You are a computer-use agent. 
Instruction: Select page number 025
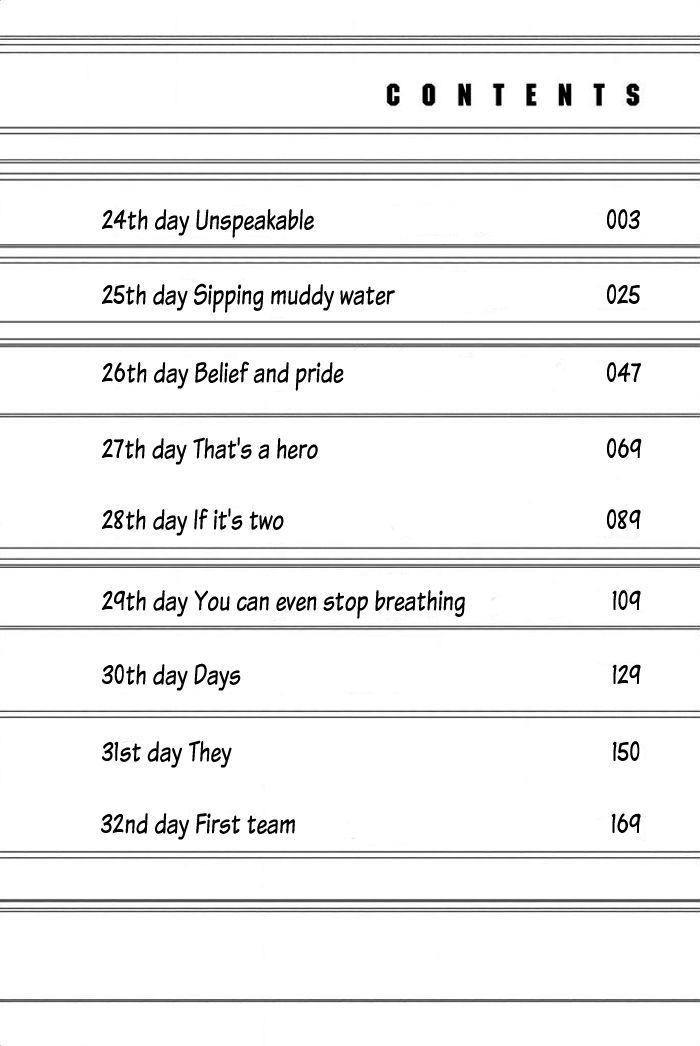point(622,295)
